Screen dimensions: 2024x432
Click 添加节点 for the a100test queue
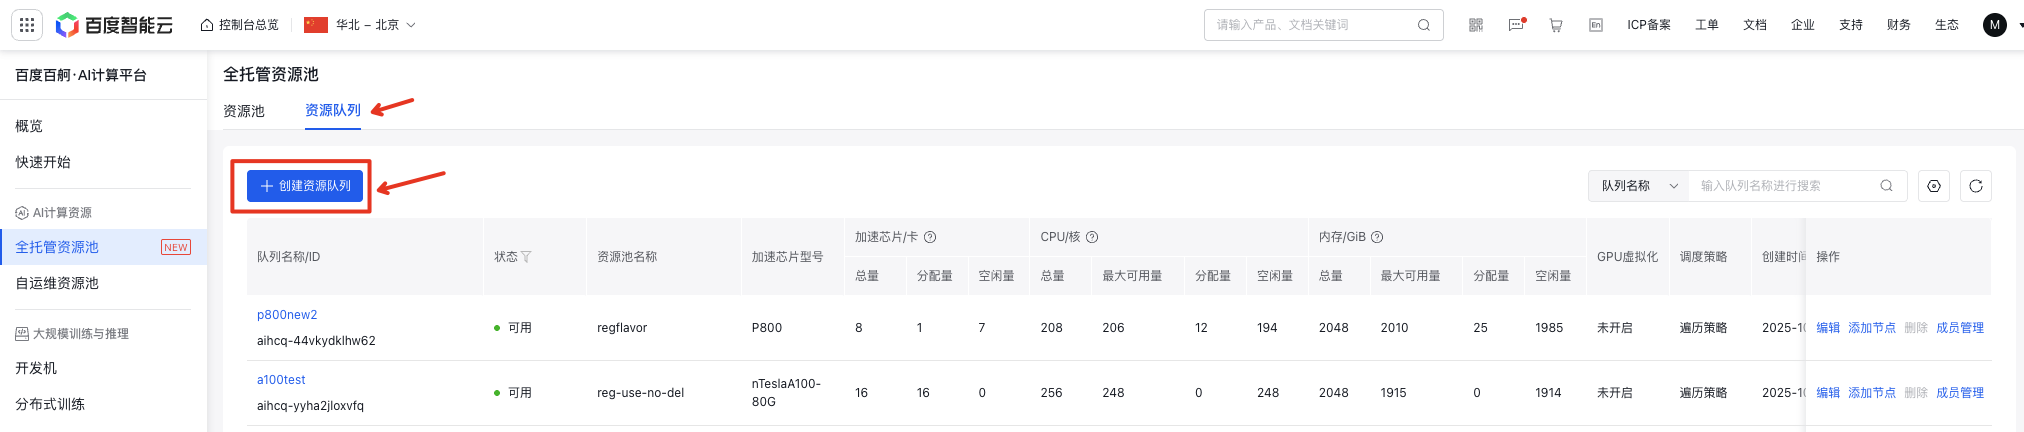pyautogui.click(x=1871, y=393)
